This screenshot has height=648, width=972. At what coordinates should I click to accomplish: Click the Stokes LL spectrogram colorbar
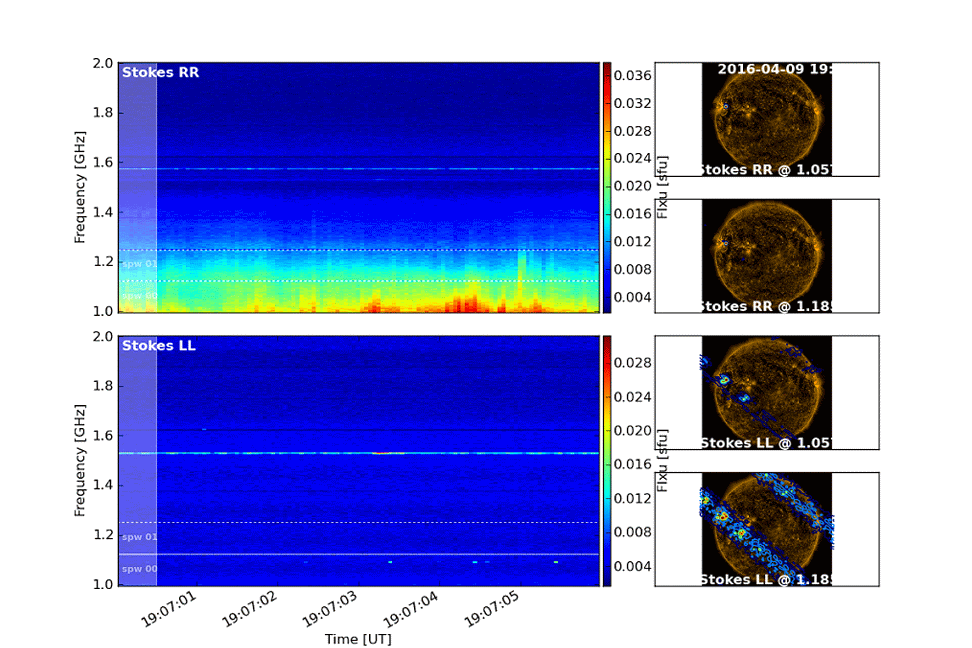(606, 460)
